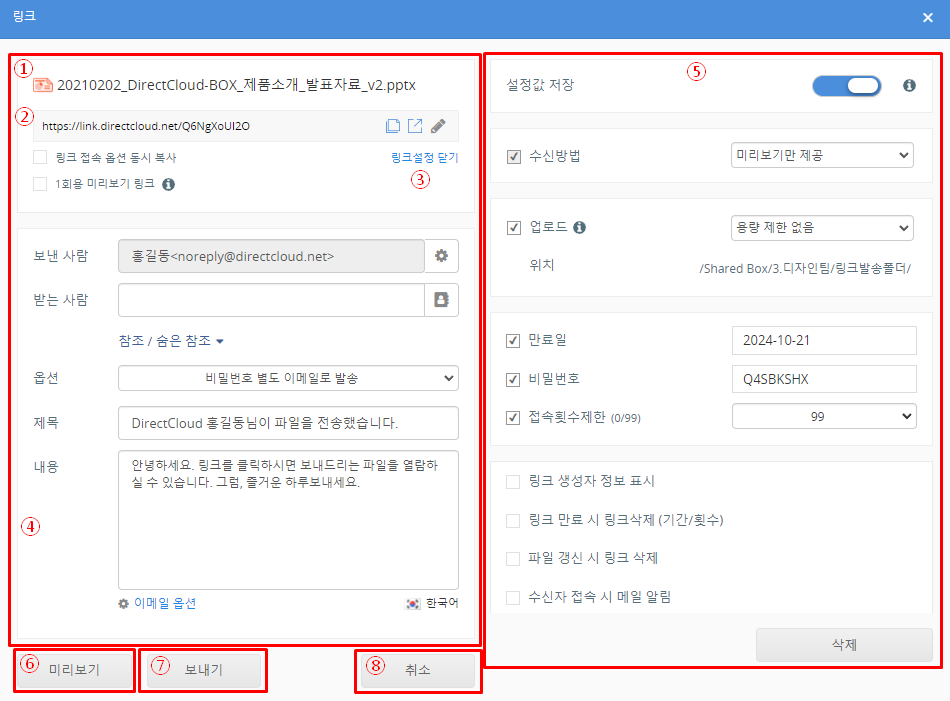Viewport: 950px width, 701px height.
Task: Click info icon next to 업로드
Action: point(580,227)
